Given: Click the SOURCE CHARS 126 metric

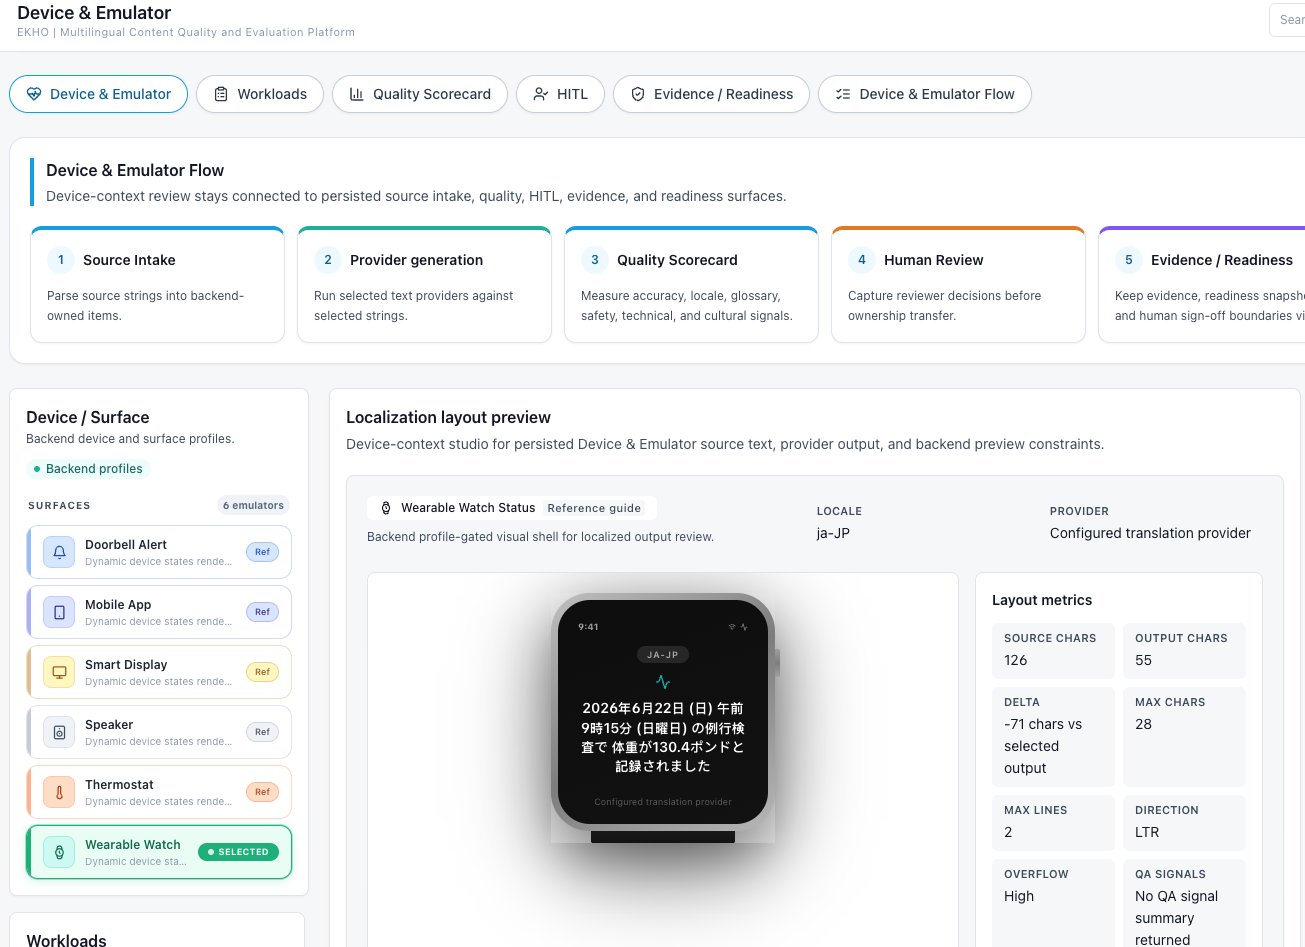Looking at the screenshot, I should coord(1053,650).
